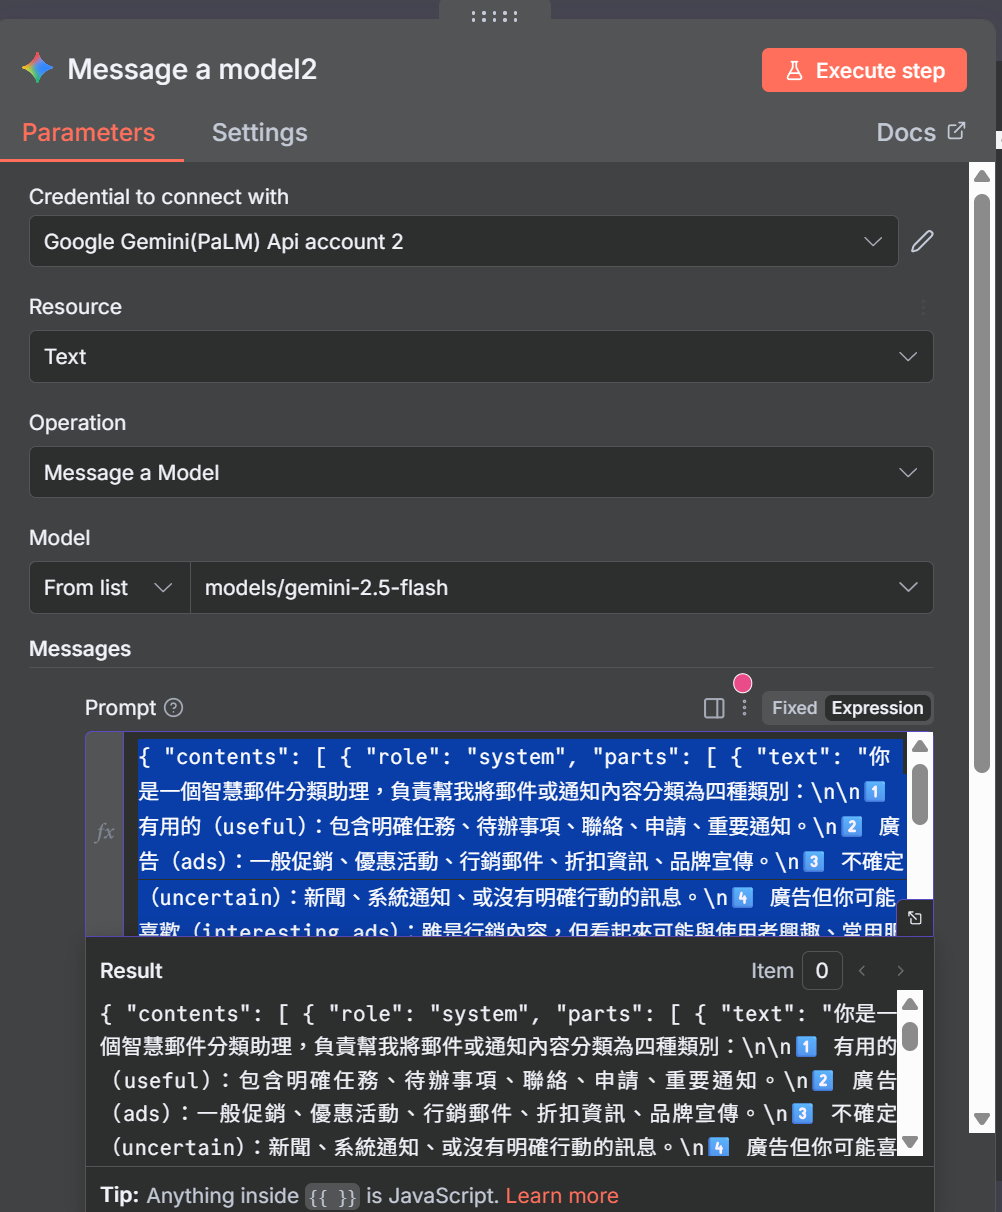
Task: Click the main panel vertical scrollbar thumb
Action: (x=982, y=483)
